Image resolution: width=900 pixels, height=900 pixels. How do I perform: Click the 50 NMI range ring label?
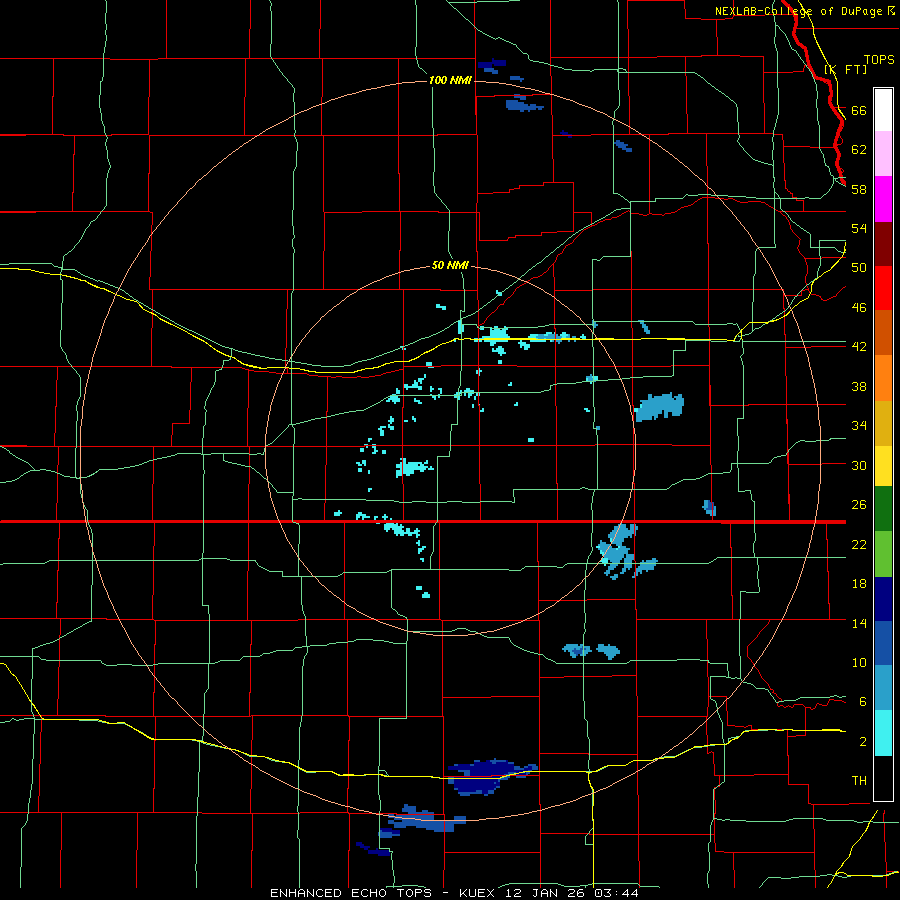pyautogui.click(x=450, y=265)
